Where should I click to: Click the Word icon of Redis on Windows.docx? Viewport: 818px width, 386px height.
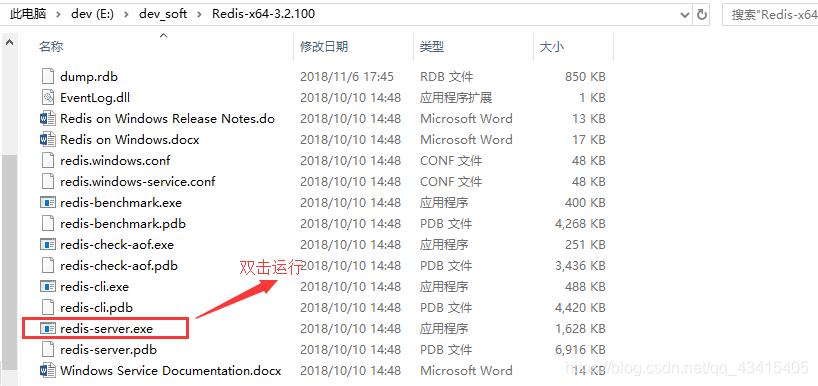click(x=48, y=140)
